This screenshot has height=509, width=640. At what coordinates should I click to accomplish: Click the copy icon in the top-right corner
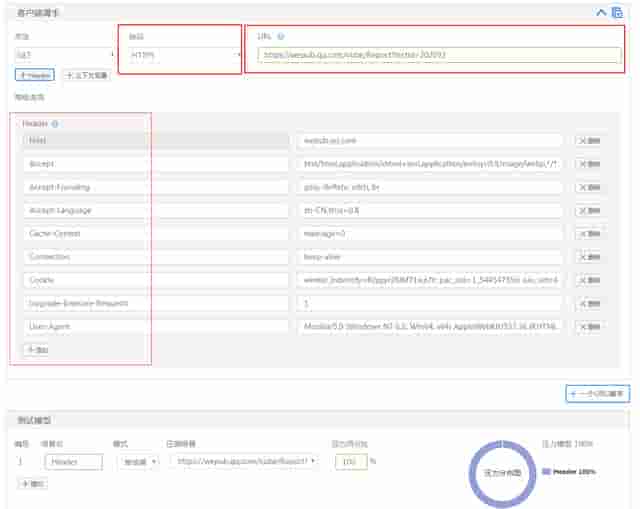pyautogui.click(x=617, y=12)
